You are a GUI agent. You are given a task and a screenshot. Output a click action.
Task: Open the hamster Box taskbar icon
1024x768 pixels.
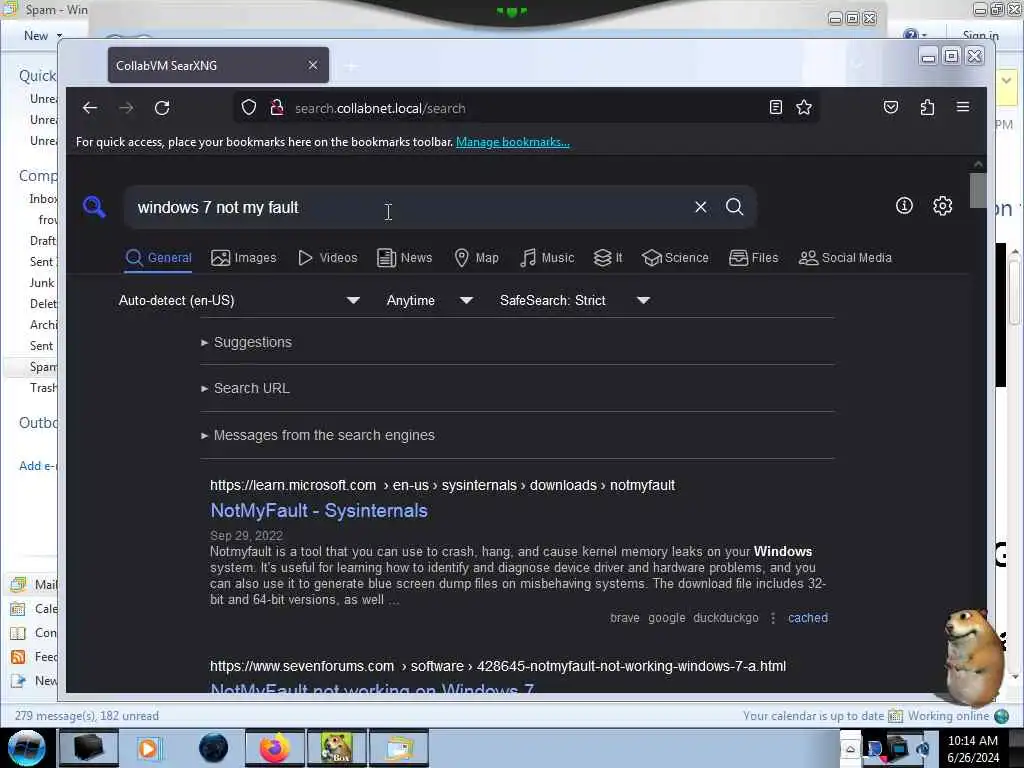pyautogui.click(x=336, y=748)
